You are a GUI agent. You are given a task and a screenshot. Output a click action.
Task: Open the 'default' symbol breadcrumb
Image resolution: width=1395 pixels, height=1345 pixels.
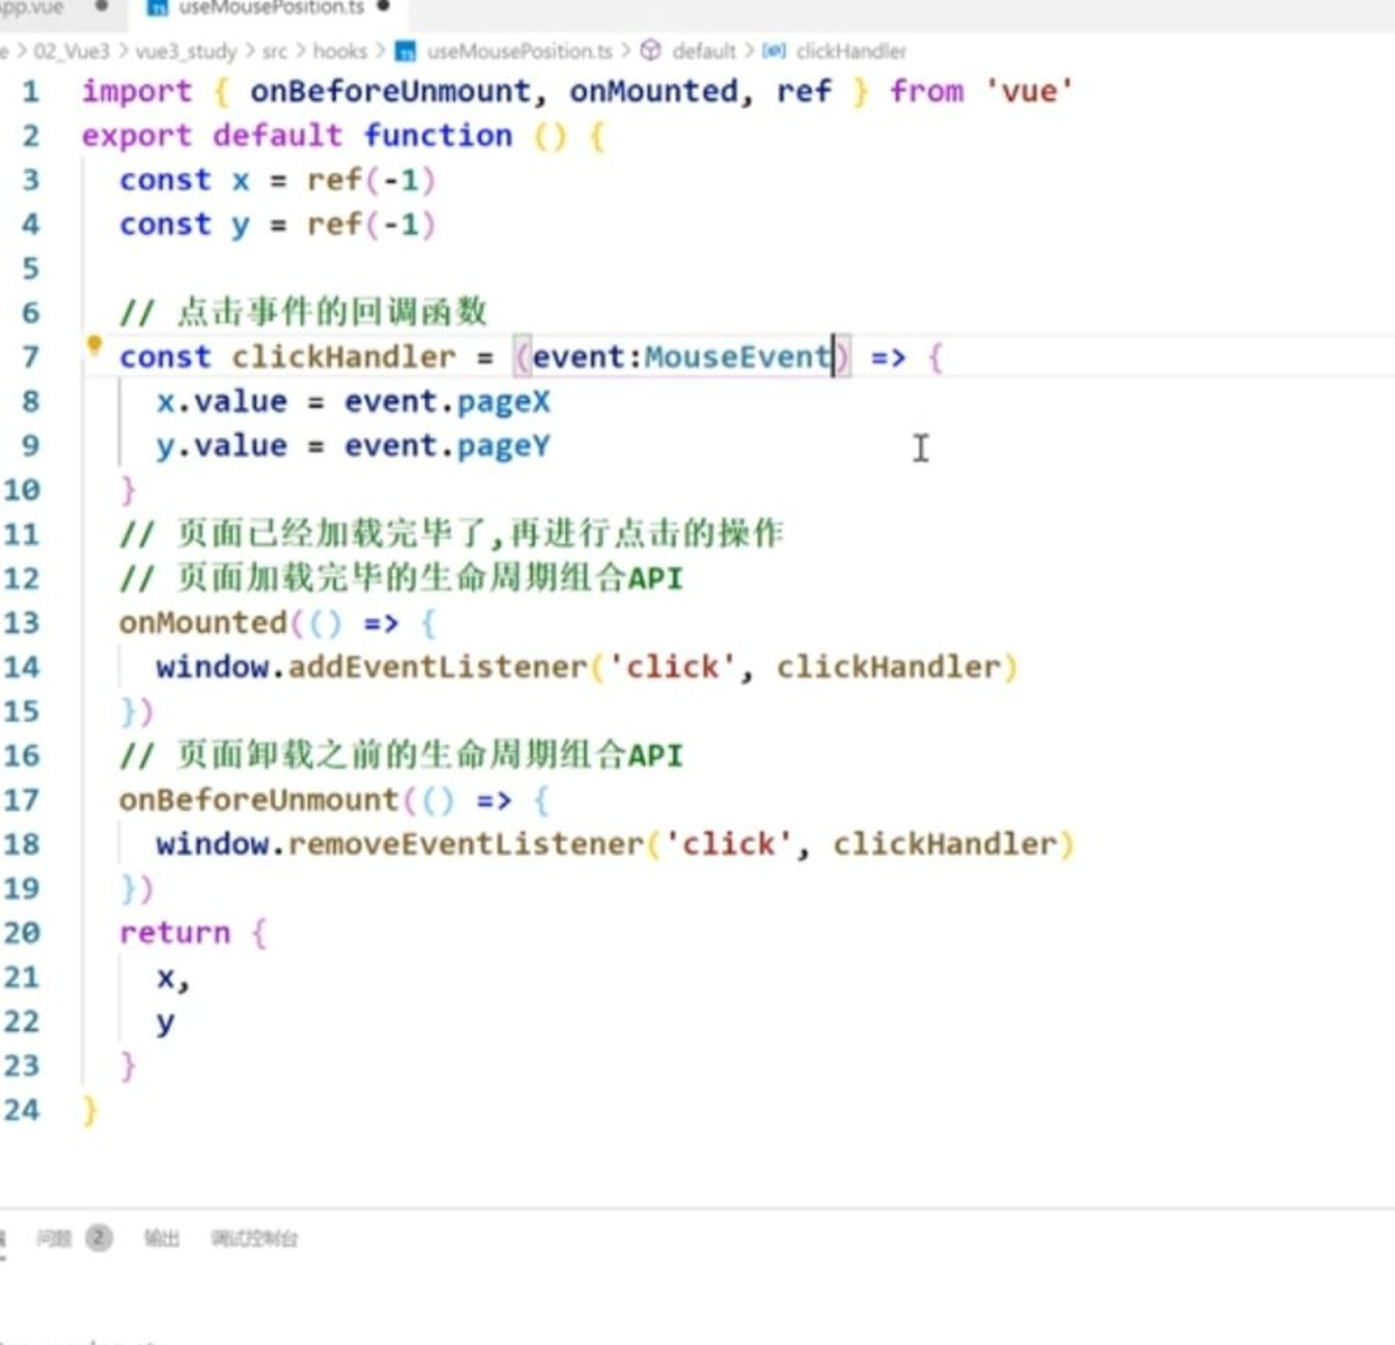click(x=704, y=51)
